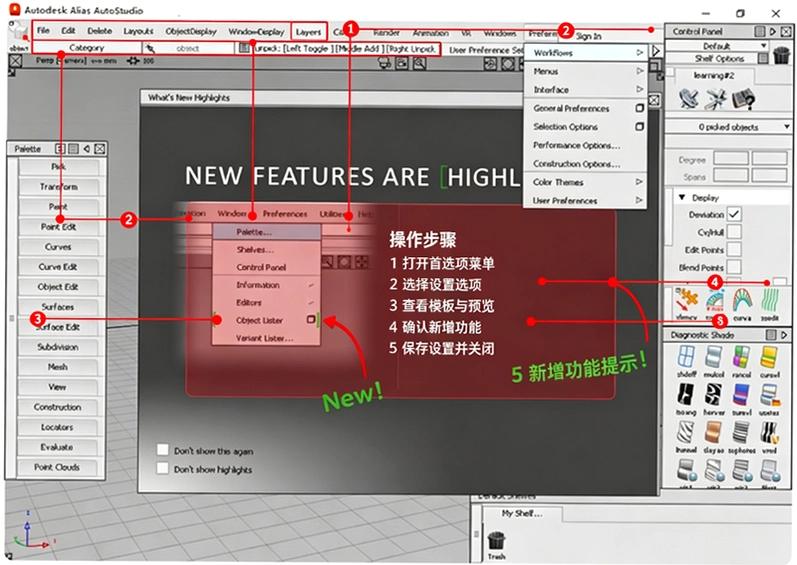This screenshot has width=797, height=565.
Task: Click the Diagnostic Shade panel menu icon
Action: (x=771, y=335)
